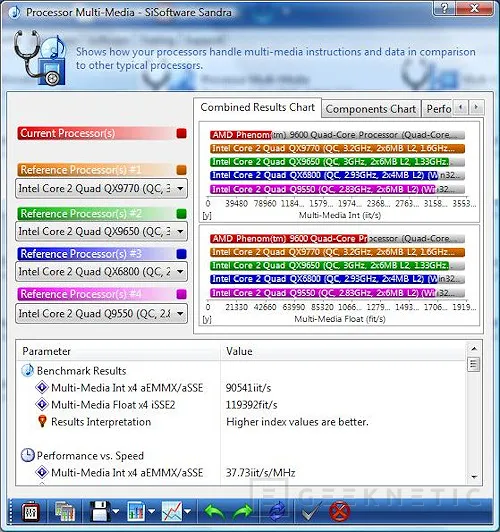
Task: Click the copy results icon in toolbar
Action: pyautogui.click(x=65, y=512)
